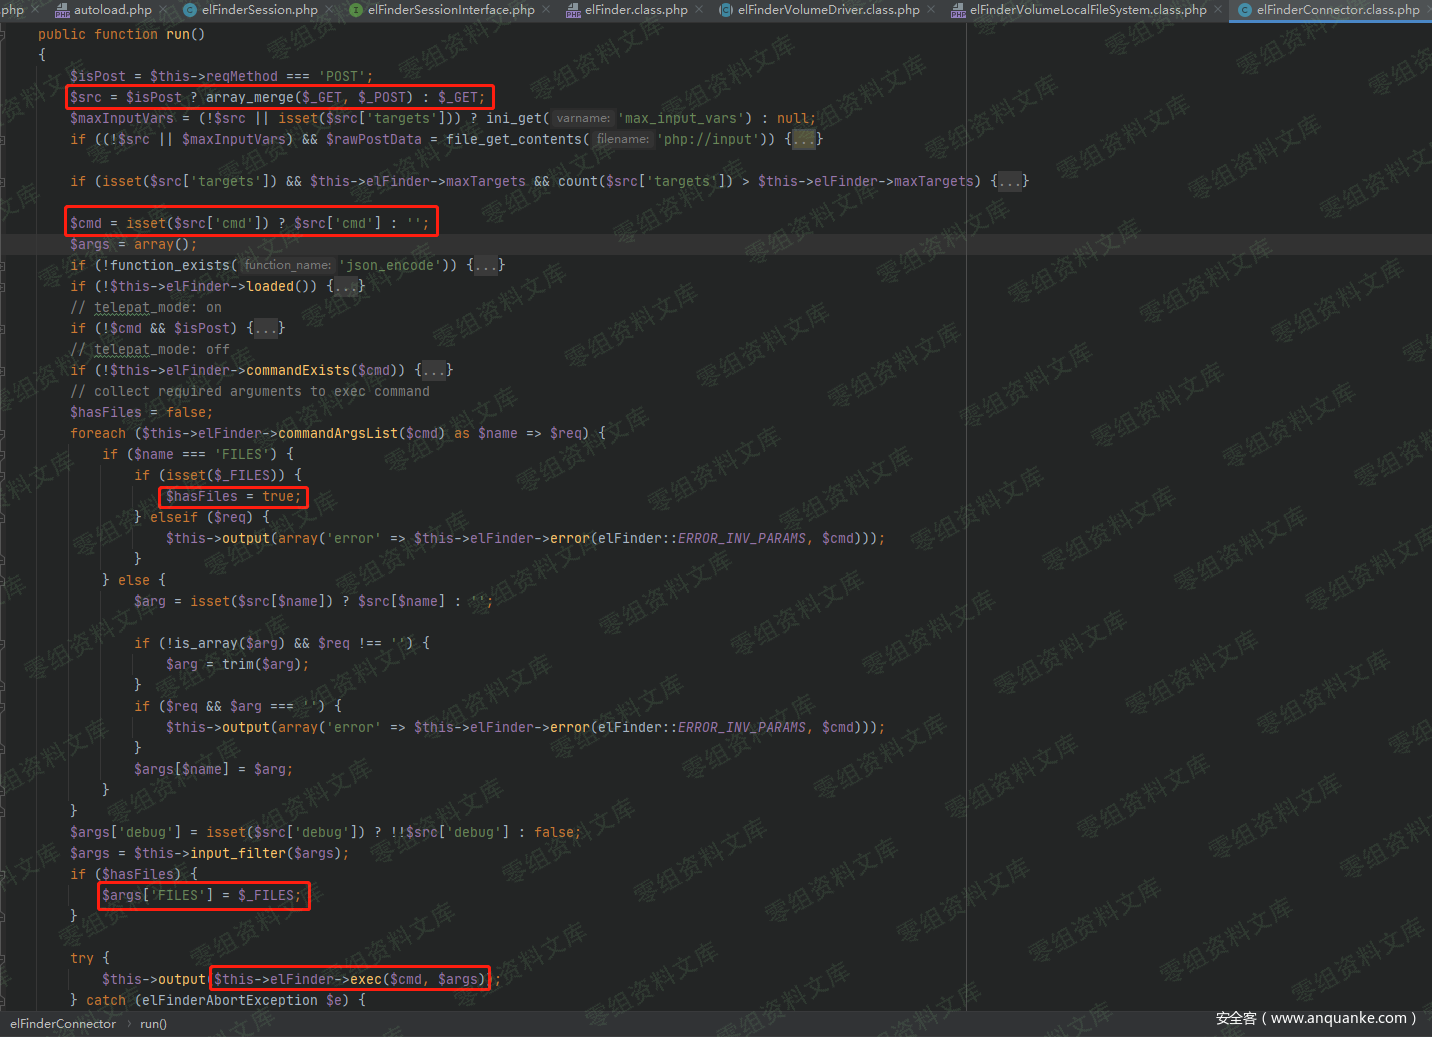The width and height of the screenshot is (1432, 1037).
Task: Expand folded block after file_get_contents line
Action: [803, 140]
